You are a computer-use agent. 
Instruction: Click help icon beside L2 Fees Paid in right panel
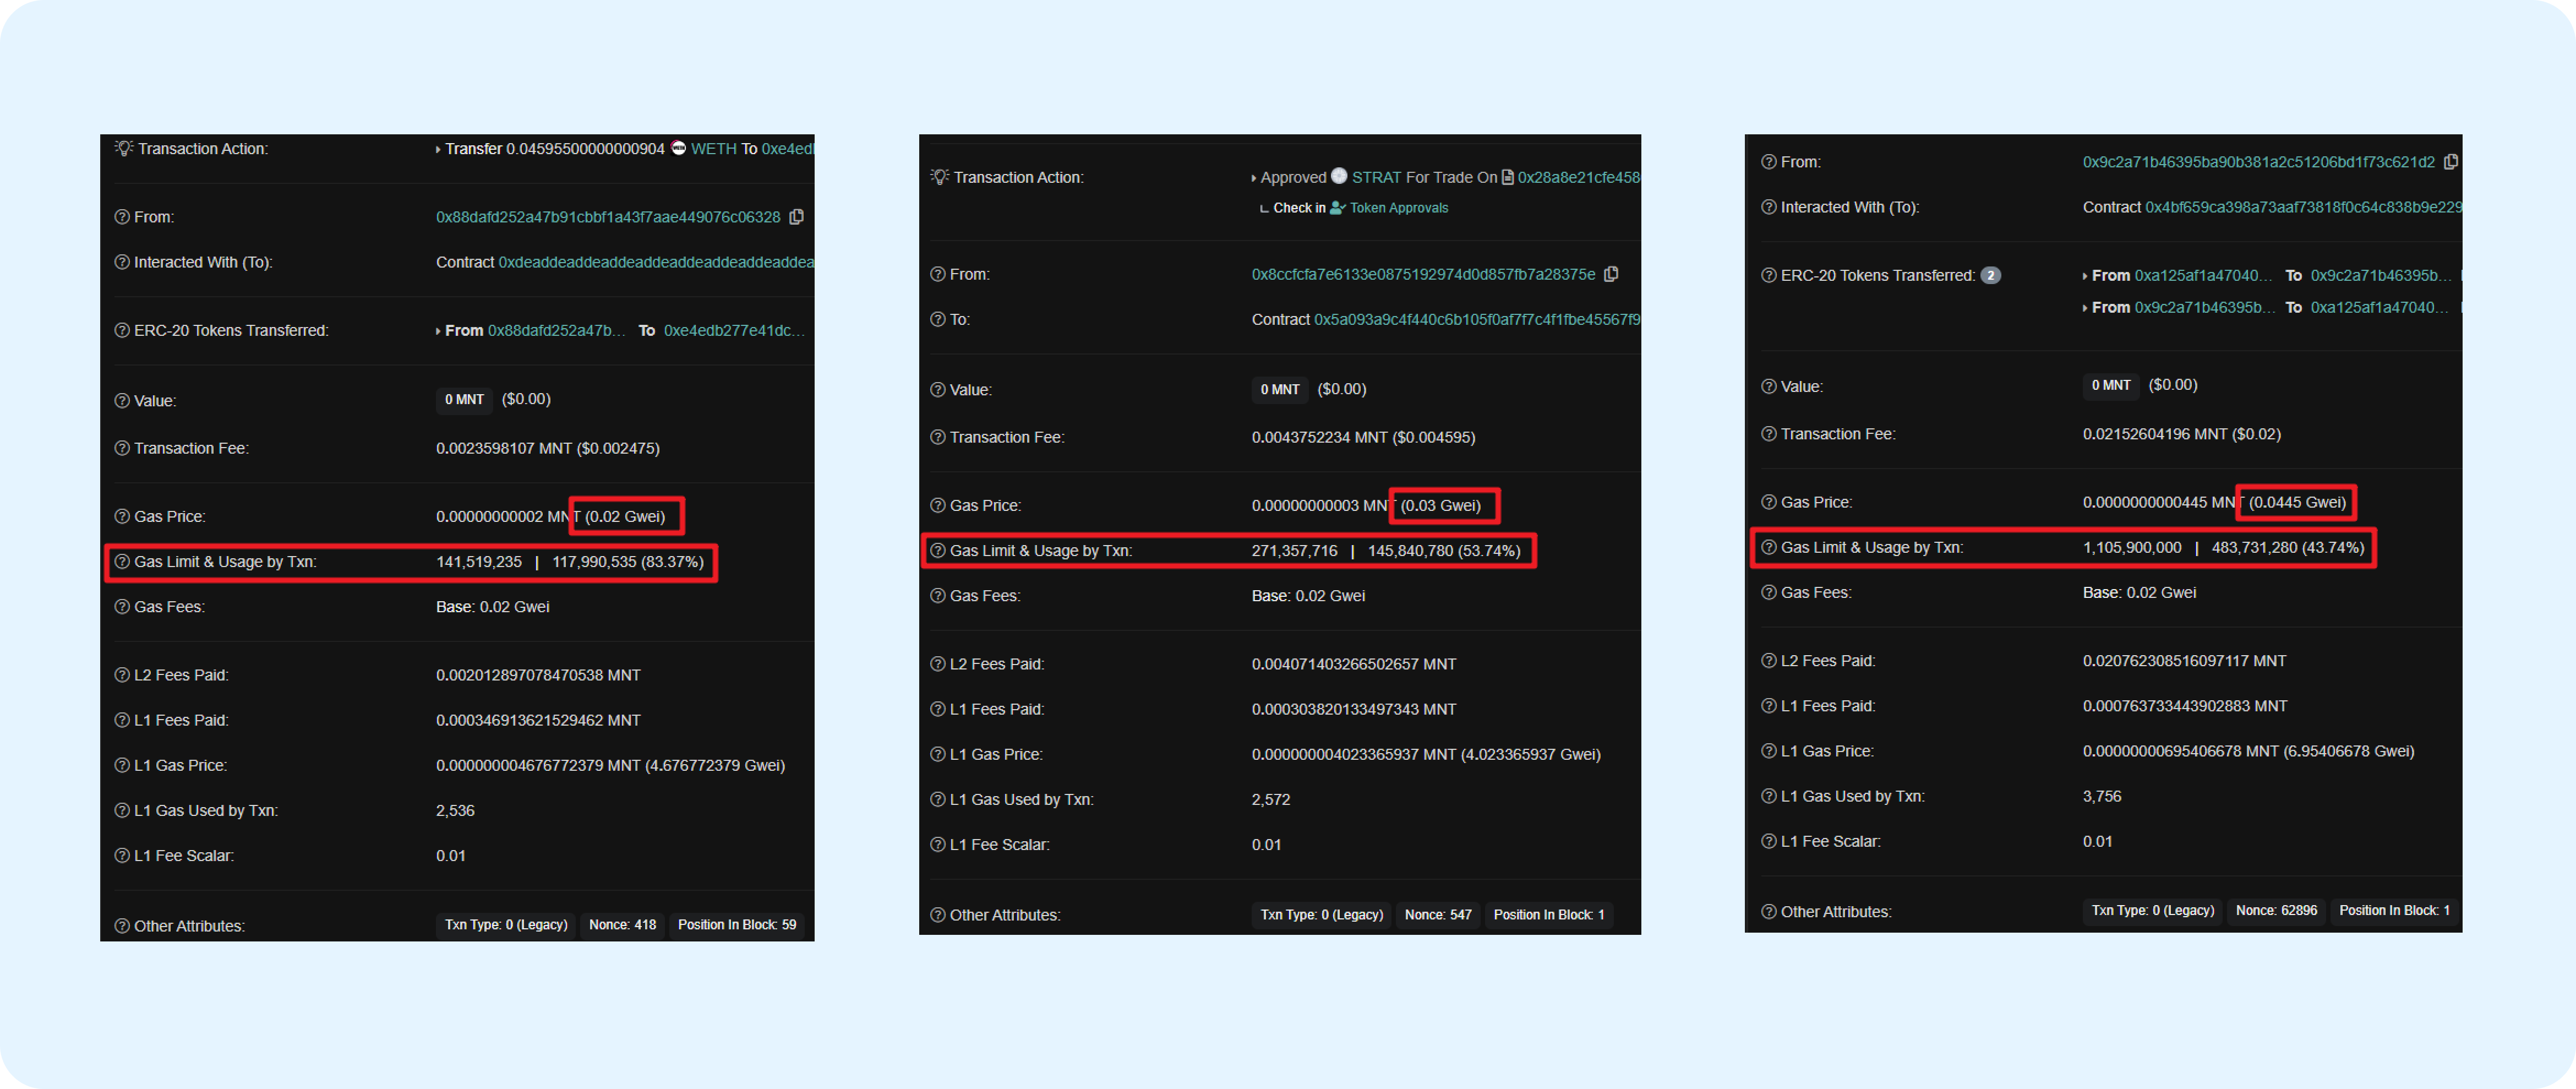1768,661
